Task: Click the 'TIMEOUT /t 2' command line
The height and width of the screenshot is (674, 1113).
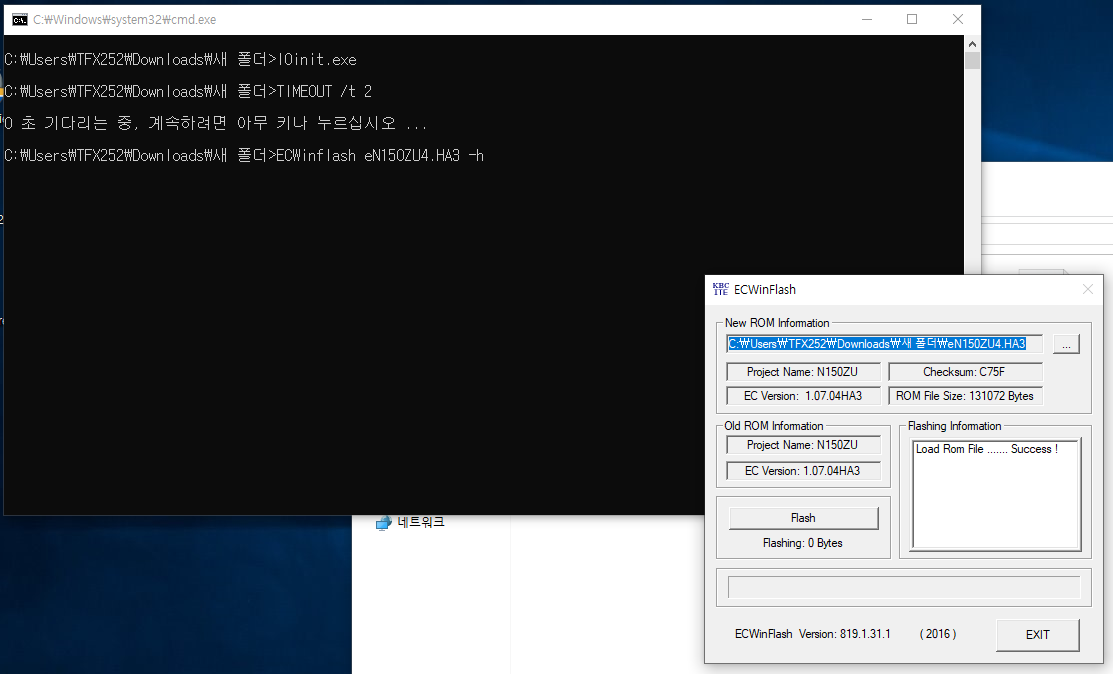Action: tap(324, 92)
